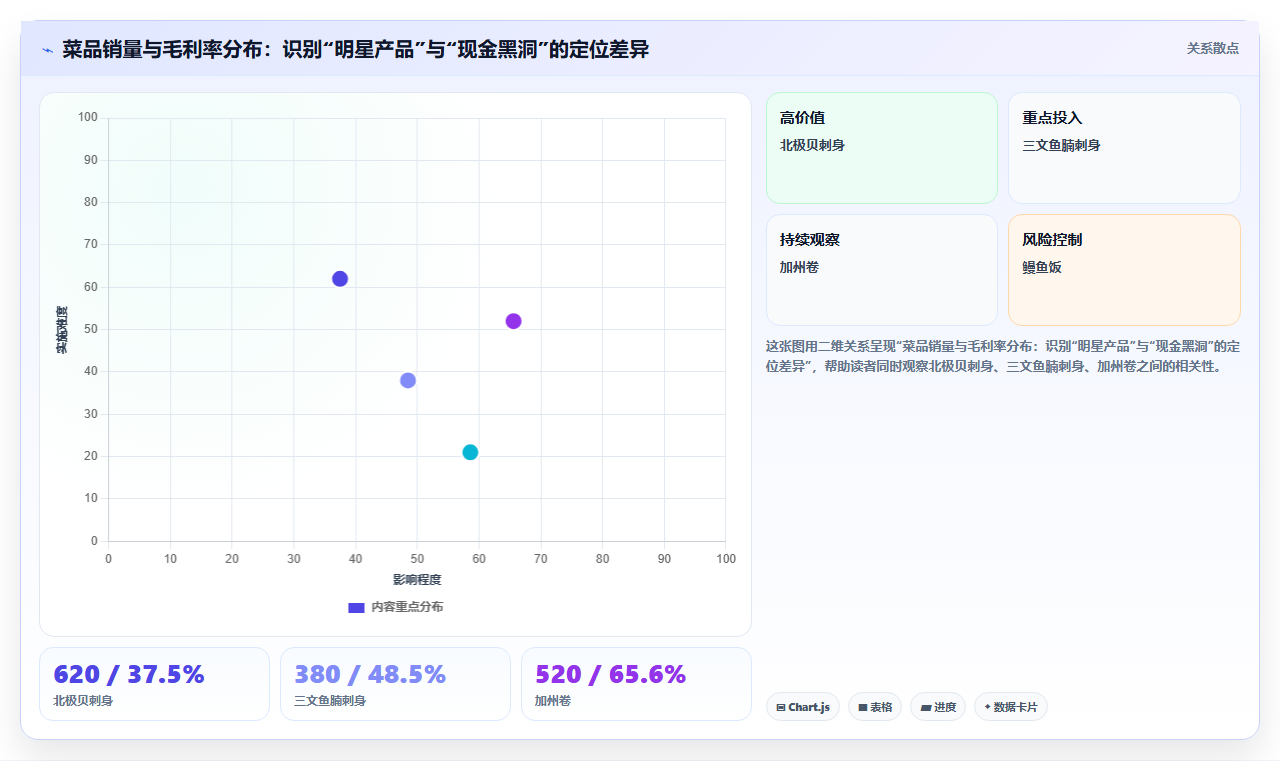The width and height of the screenshot is (1280, 761).
Task: Click 北极贝刺身 label under 620 stat
Action: tap(83, 701)
